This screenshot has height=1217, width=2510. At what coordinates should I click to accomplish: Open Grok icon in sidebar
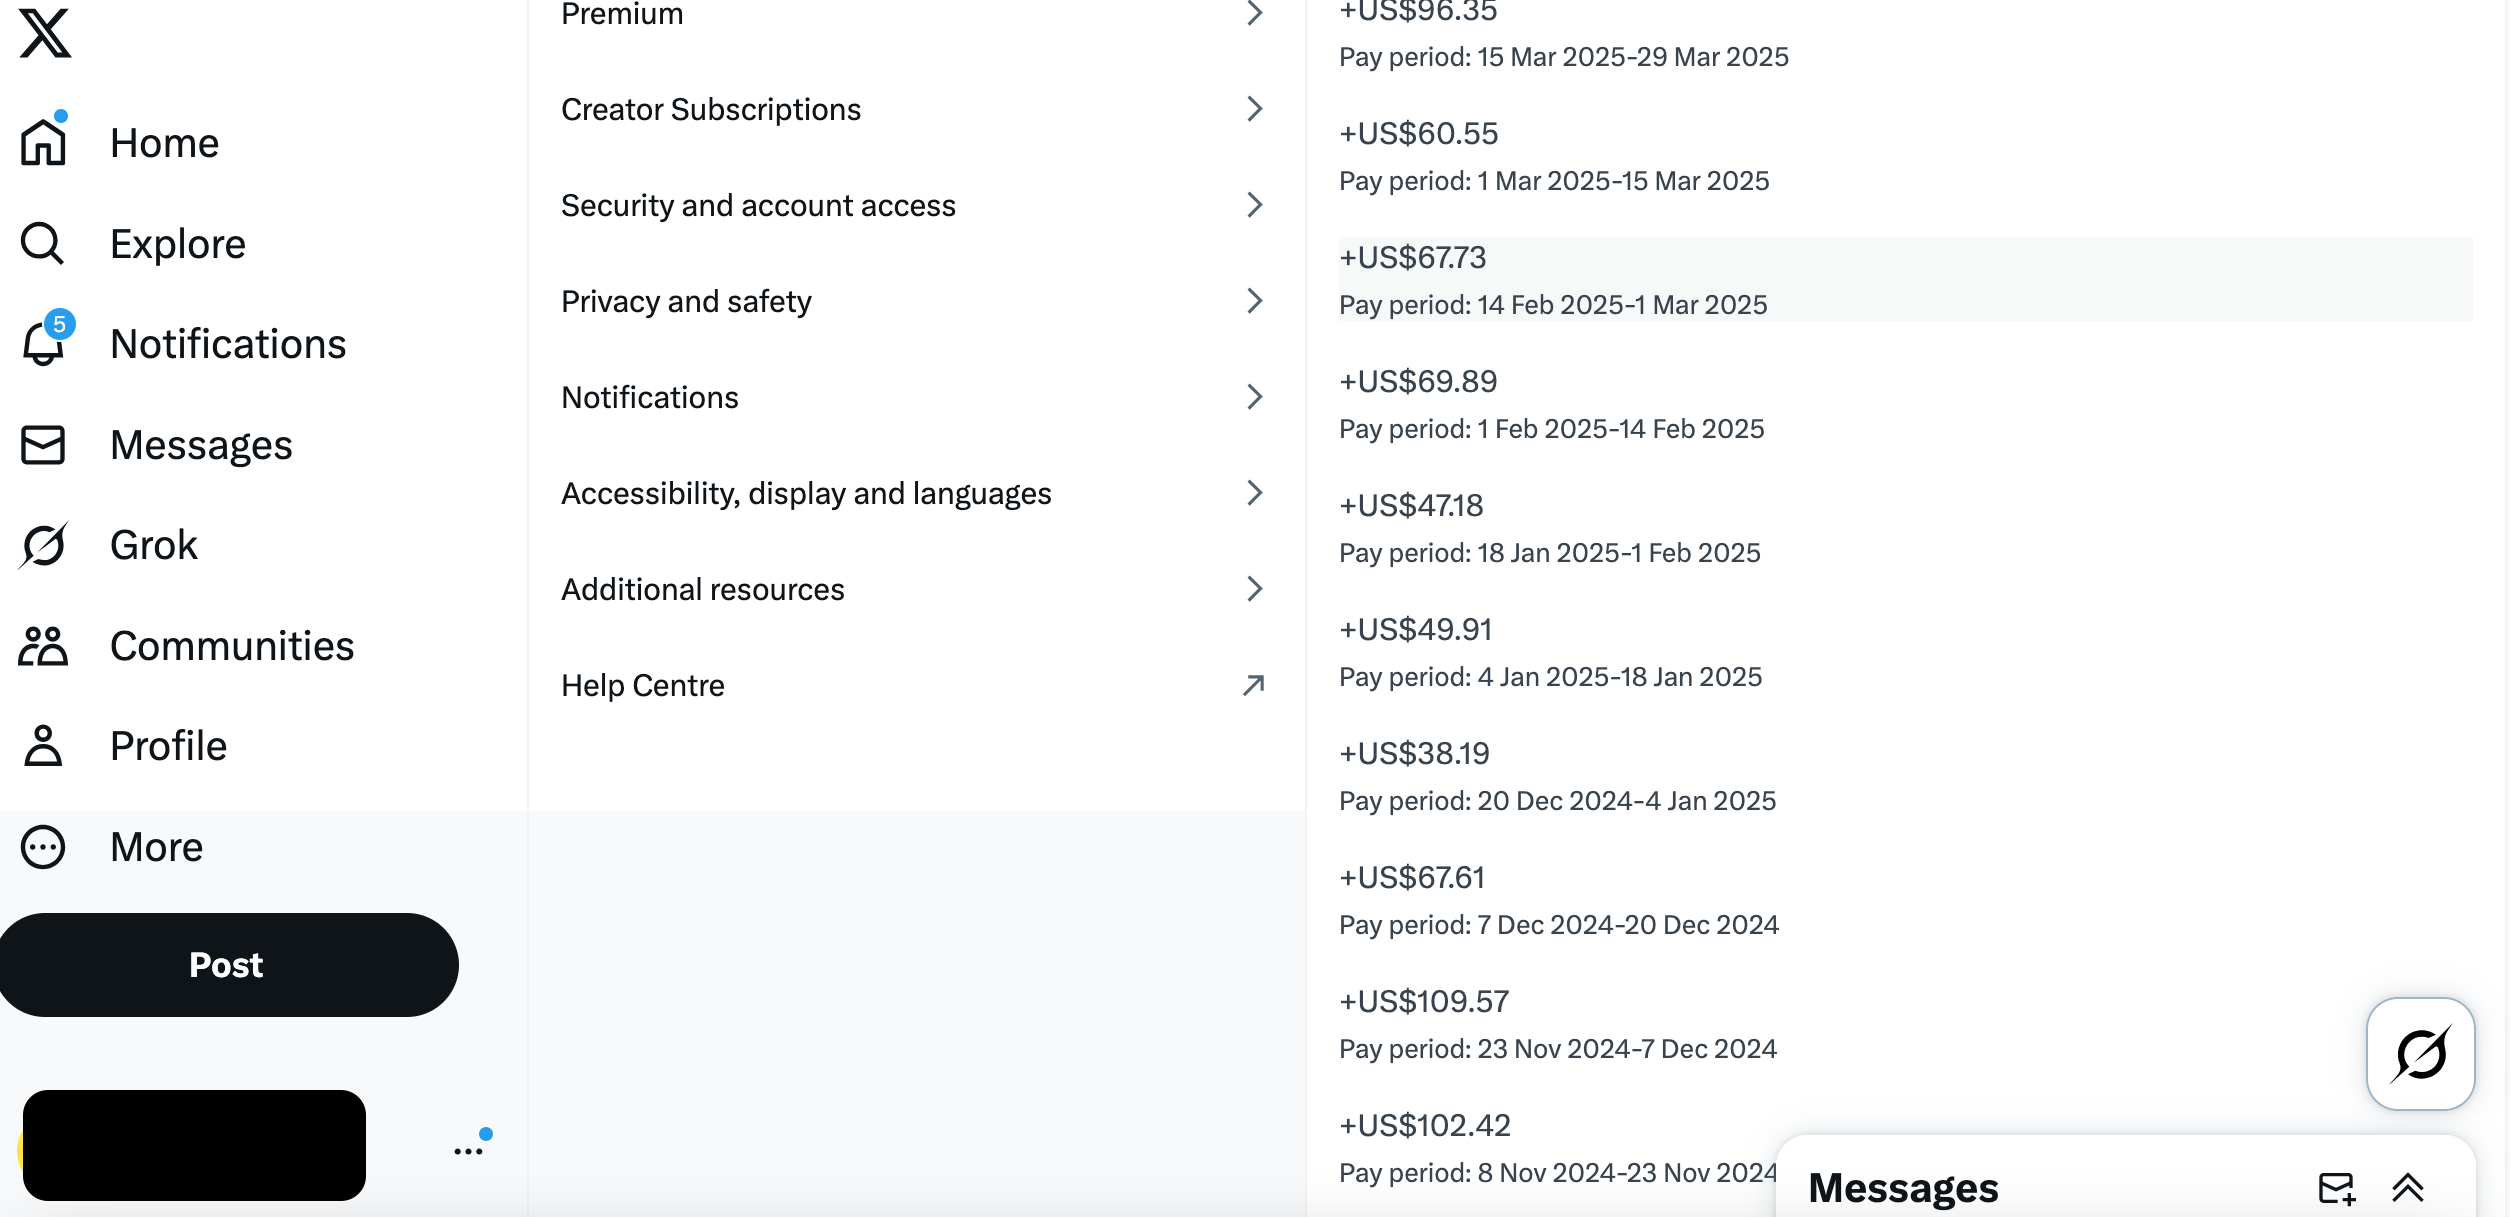(x=43, y=545)
